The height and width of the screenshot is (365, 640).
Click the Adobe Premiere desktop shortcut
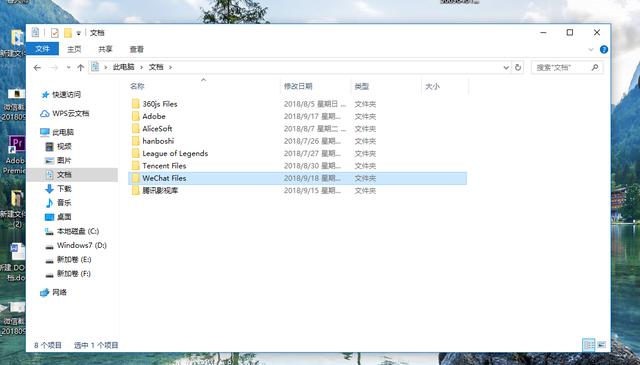coord(16,155)
